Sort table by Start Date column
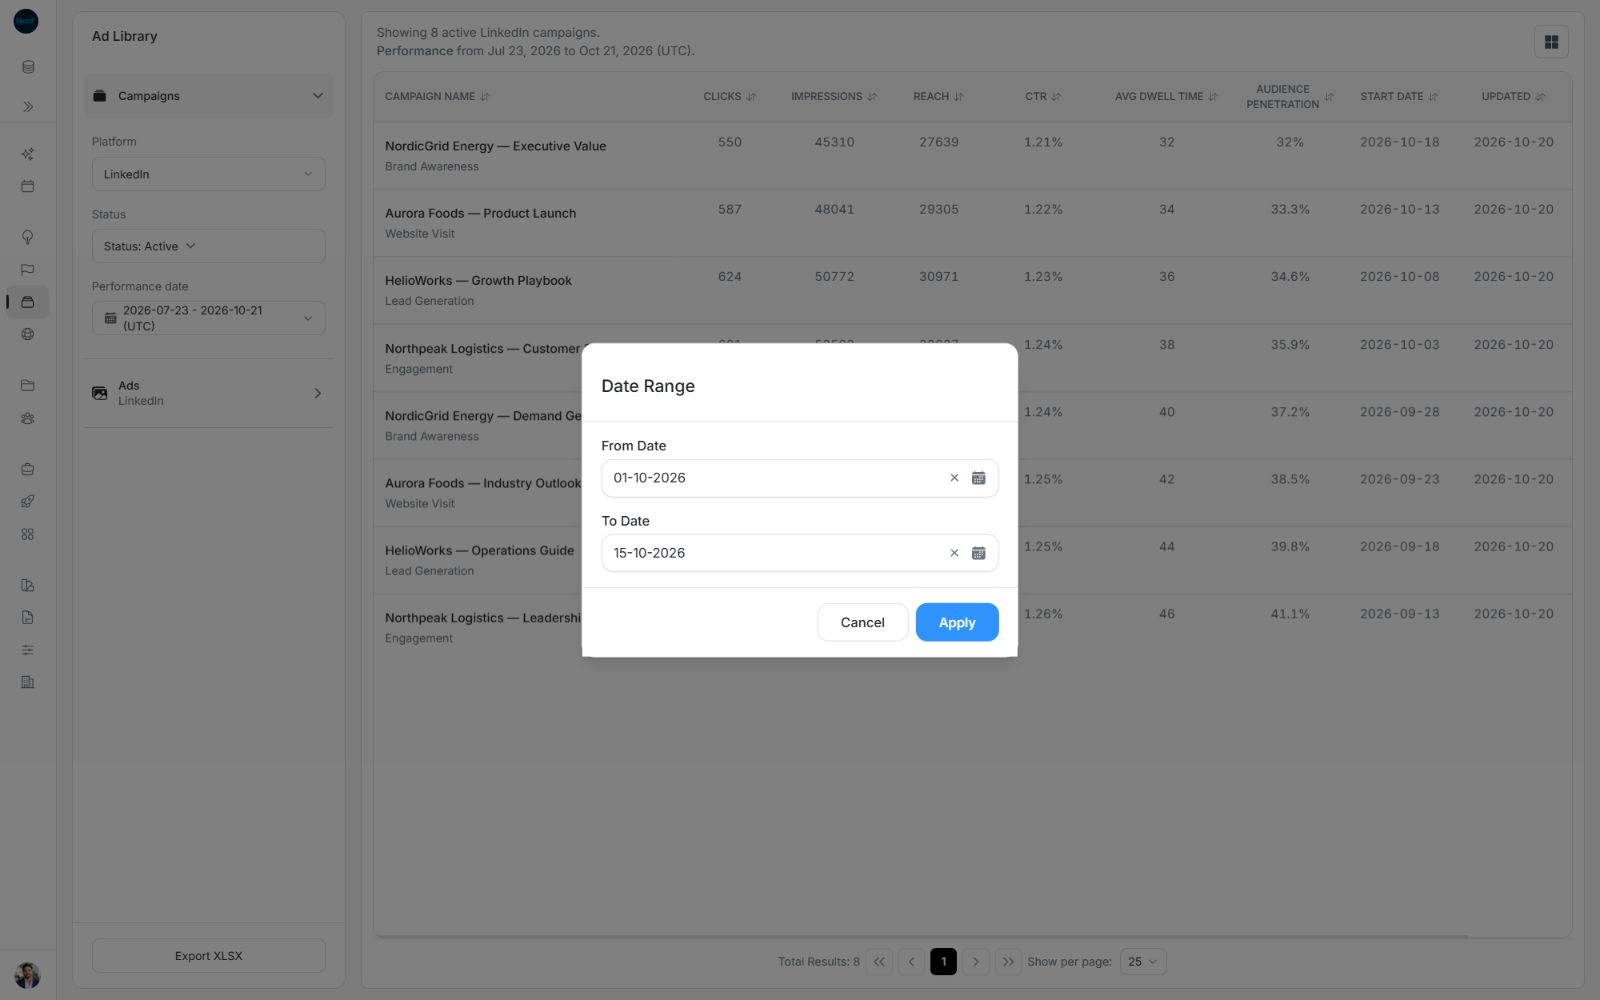The height and width of the screenshot is (1000, 1600). coord(1399,97)
